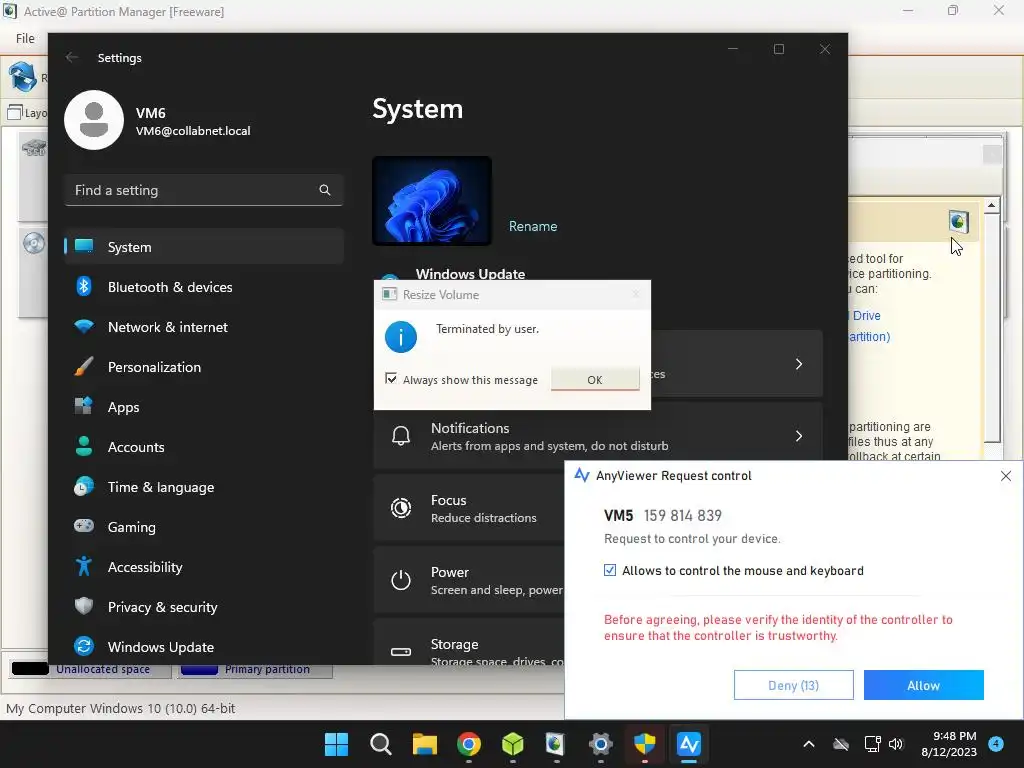Open Network & internet settings
This screenshot has width=1024, height=768.
coord(204,327)
